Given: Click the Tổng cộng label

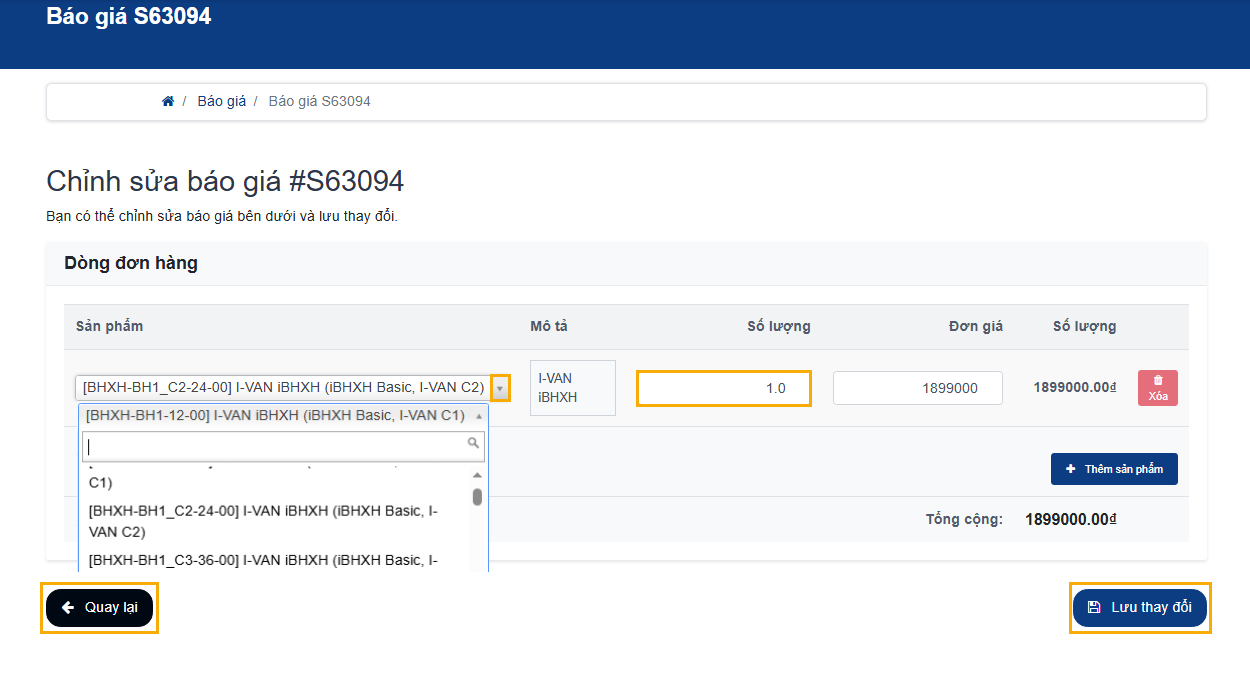Looking at the screenshot, I should click(964, 519).
